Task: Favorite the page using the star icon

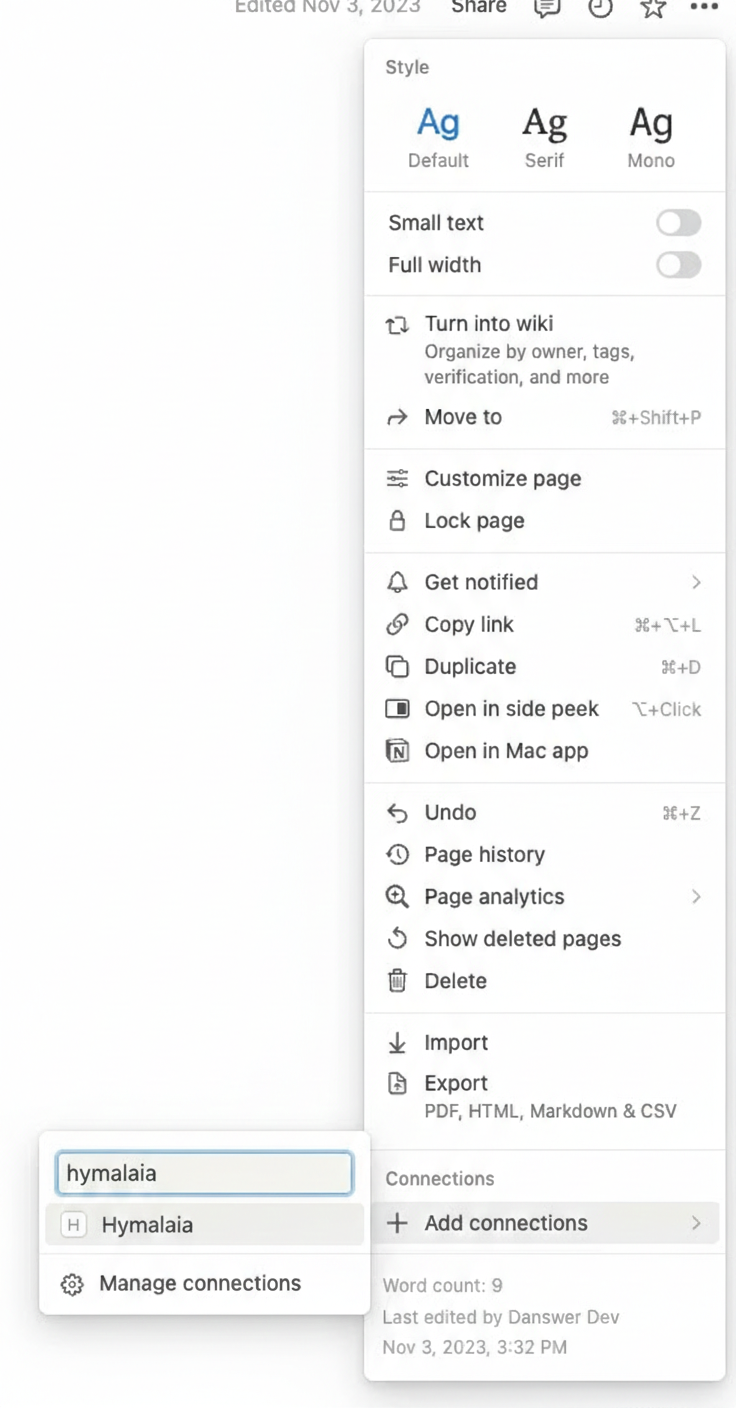Action: tap(653, 9)
